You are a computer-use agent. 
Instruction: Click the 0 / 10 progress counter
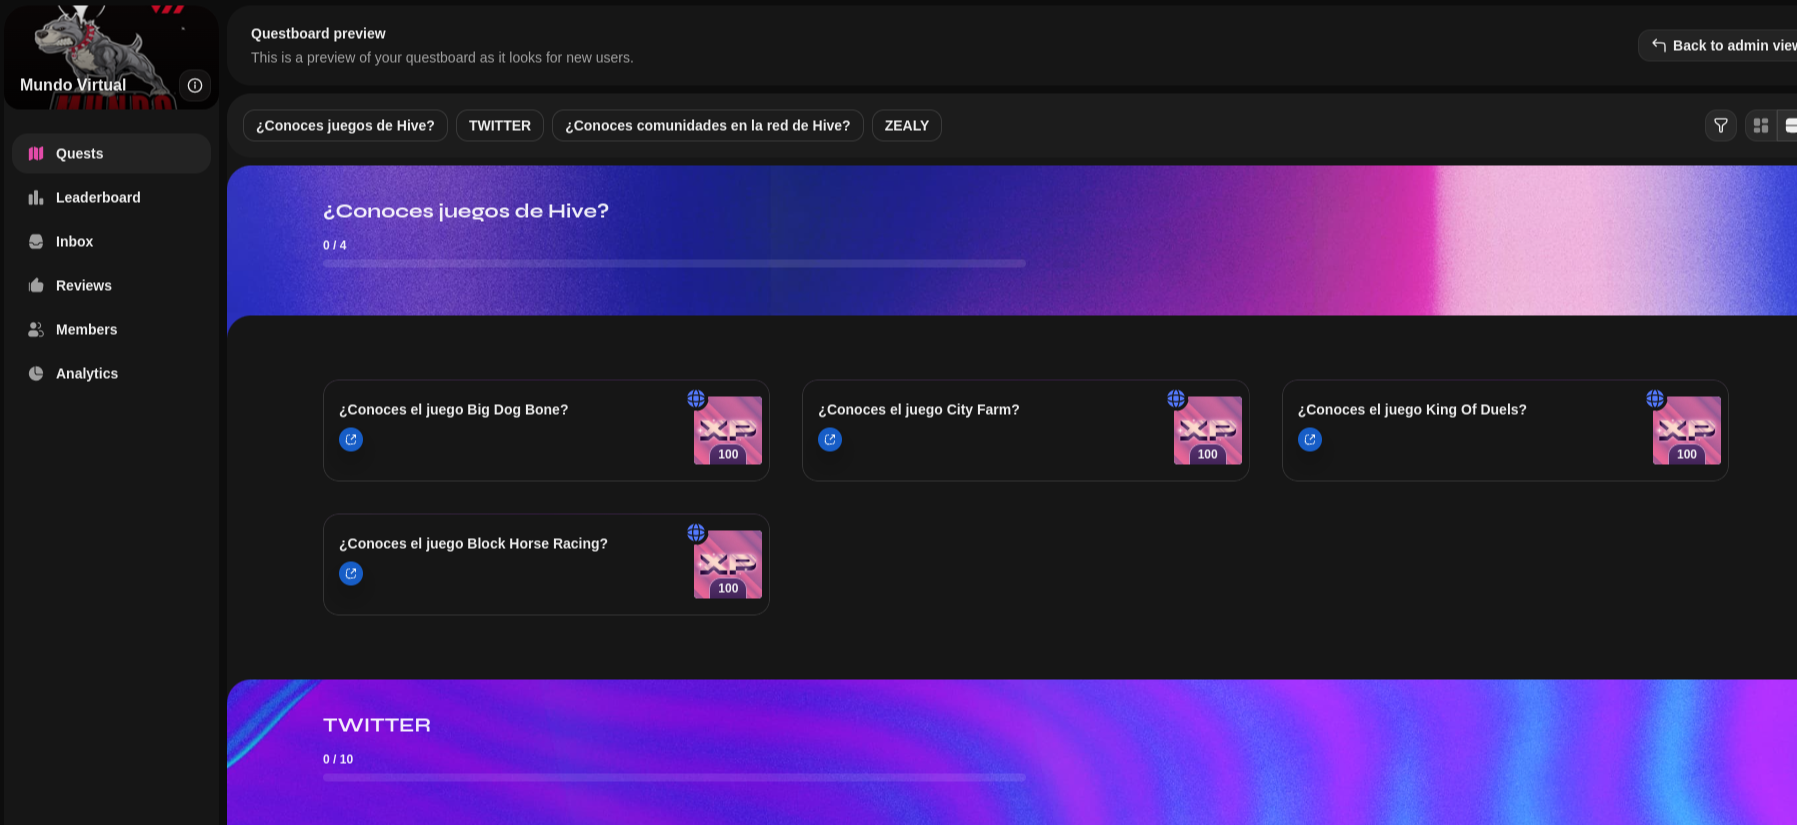coord(338,759)
